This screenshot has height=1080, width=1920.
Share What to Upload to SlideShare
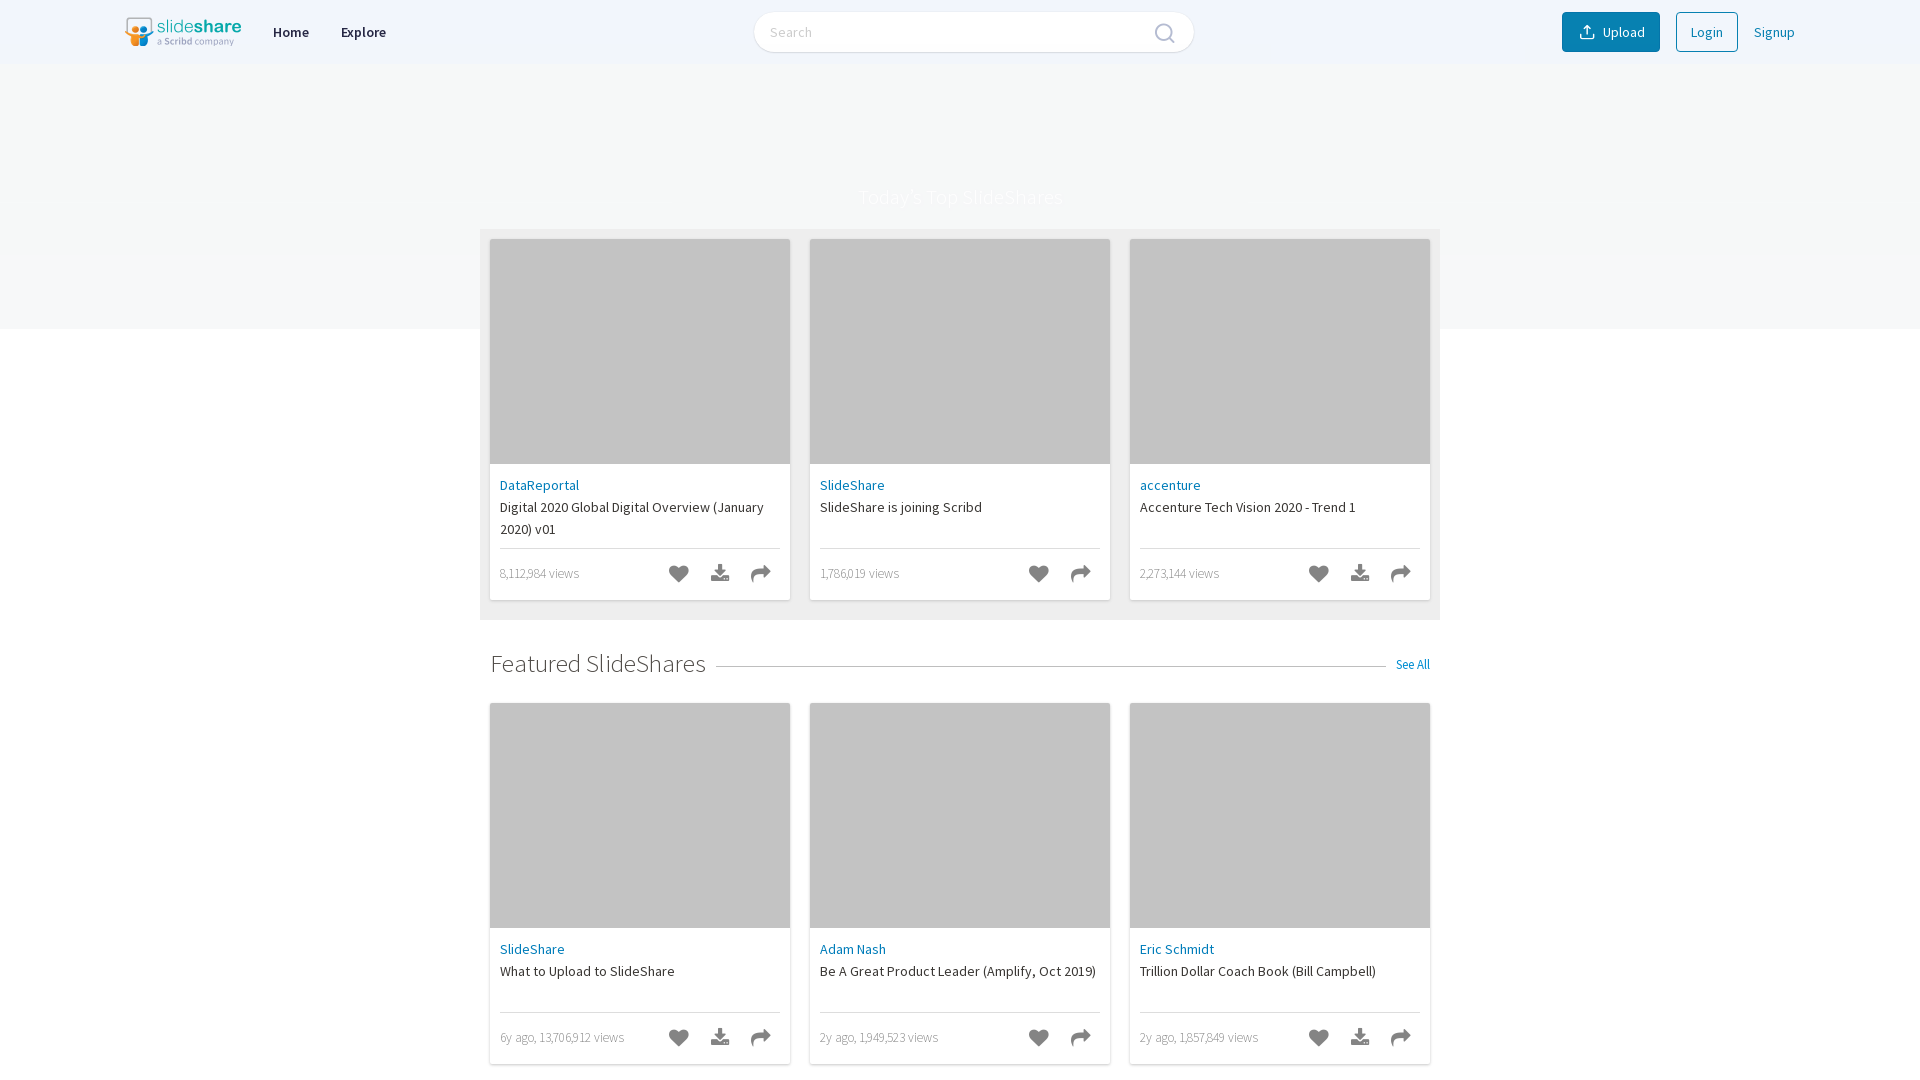tap(761, 1038)
